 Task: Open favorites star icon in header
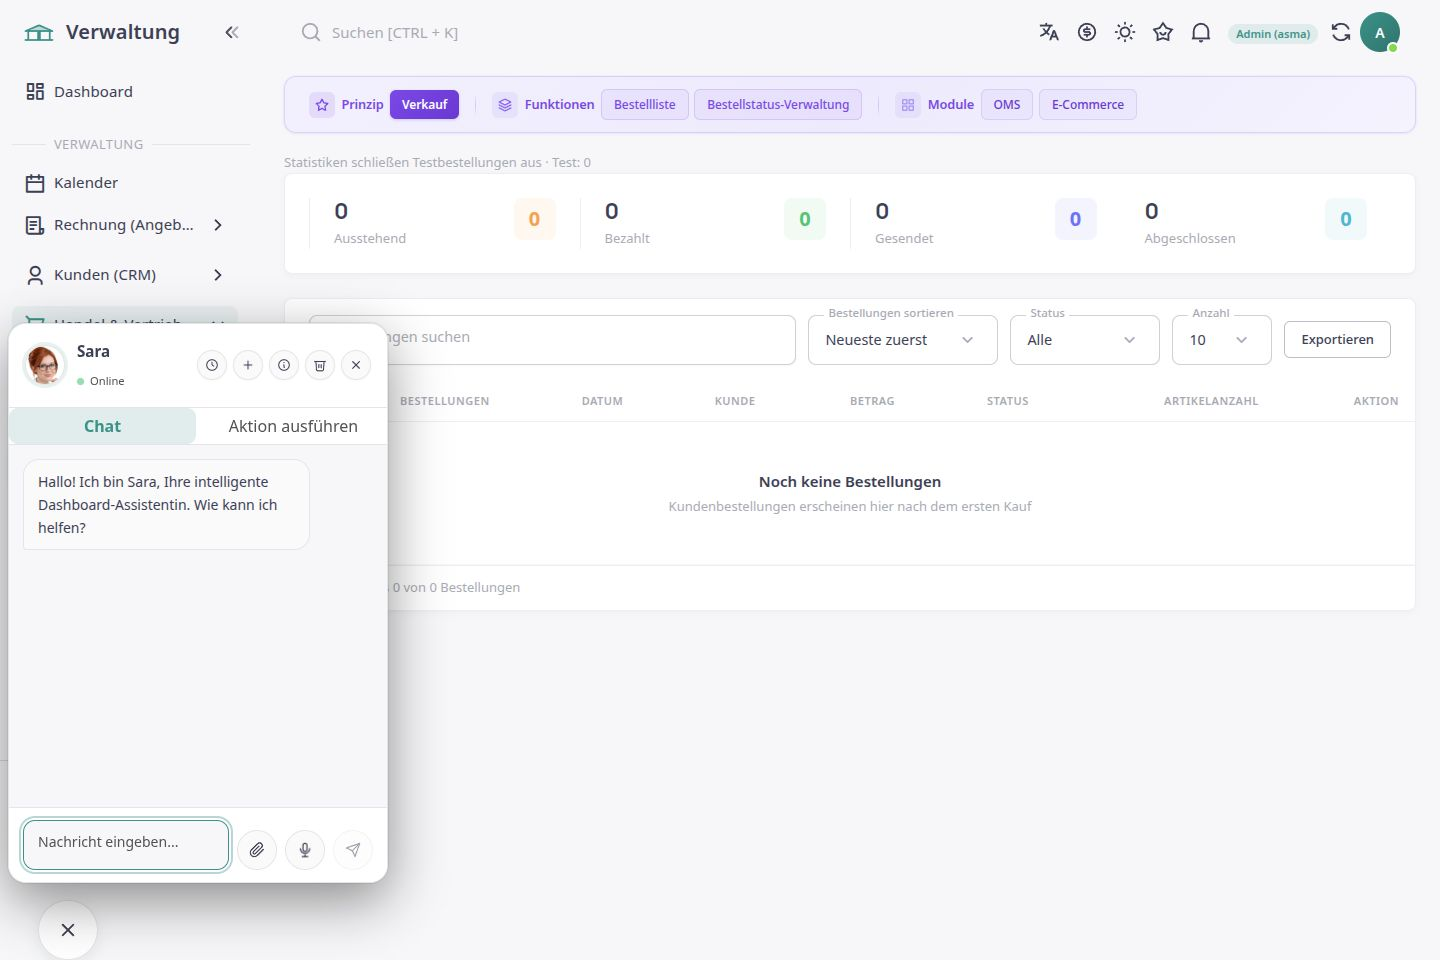click(1163, 32)
